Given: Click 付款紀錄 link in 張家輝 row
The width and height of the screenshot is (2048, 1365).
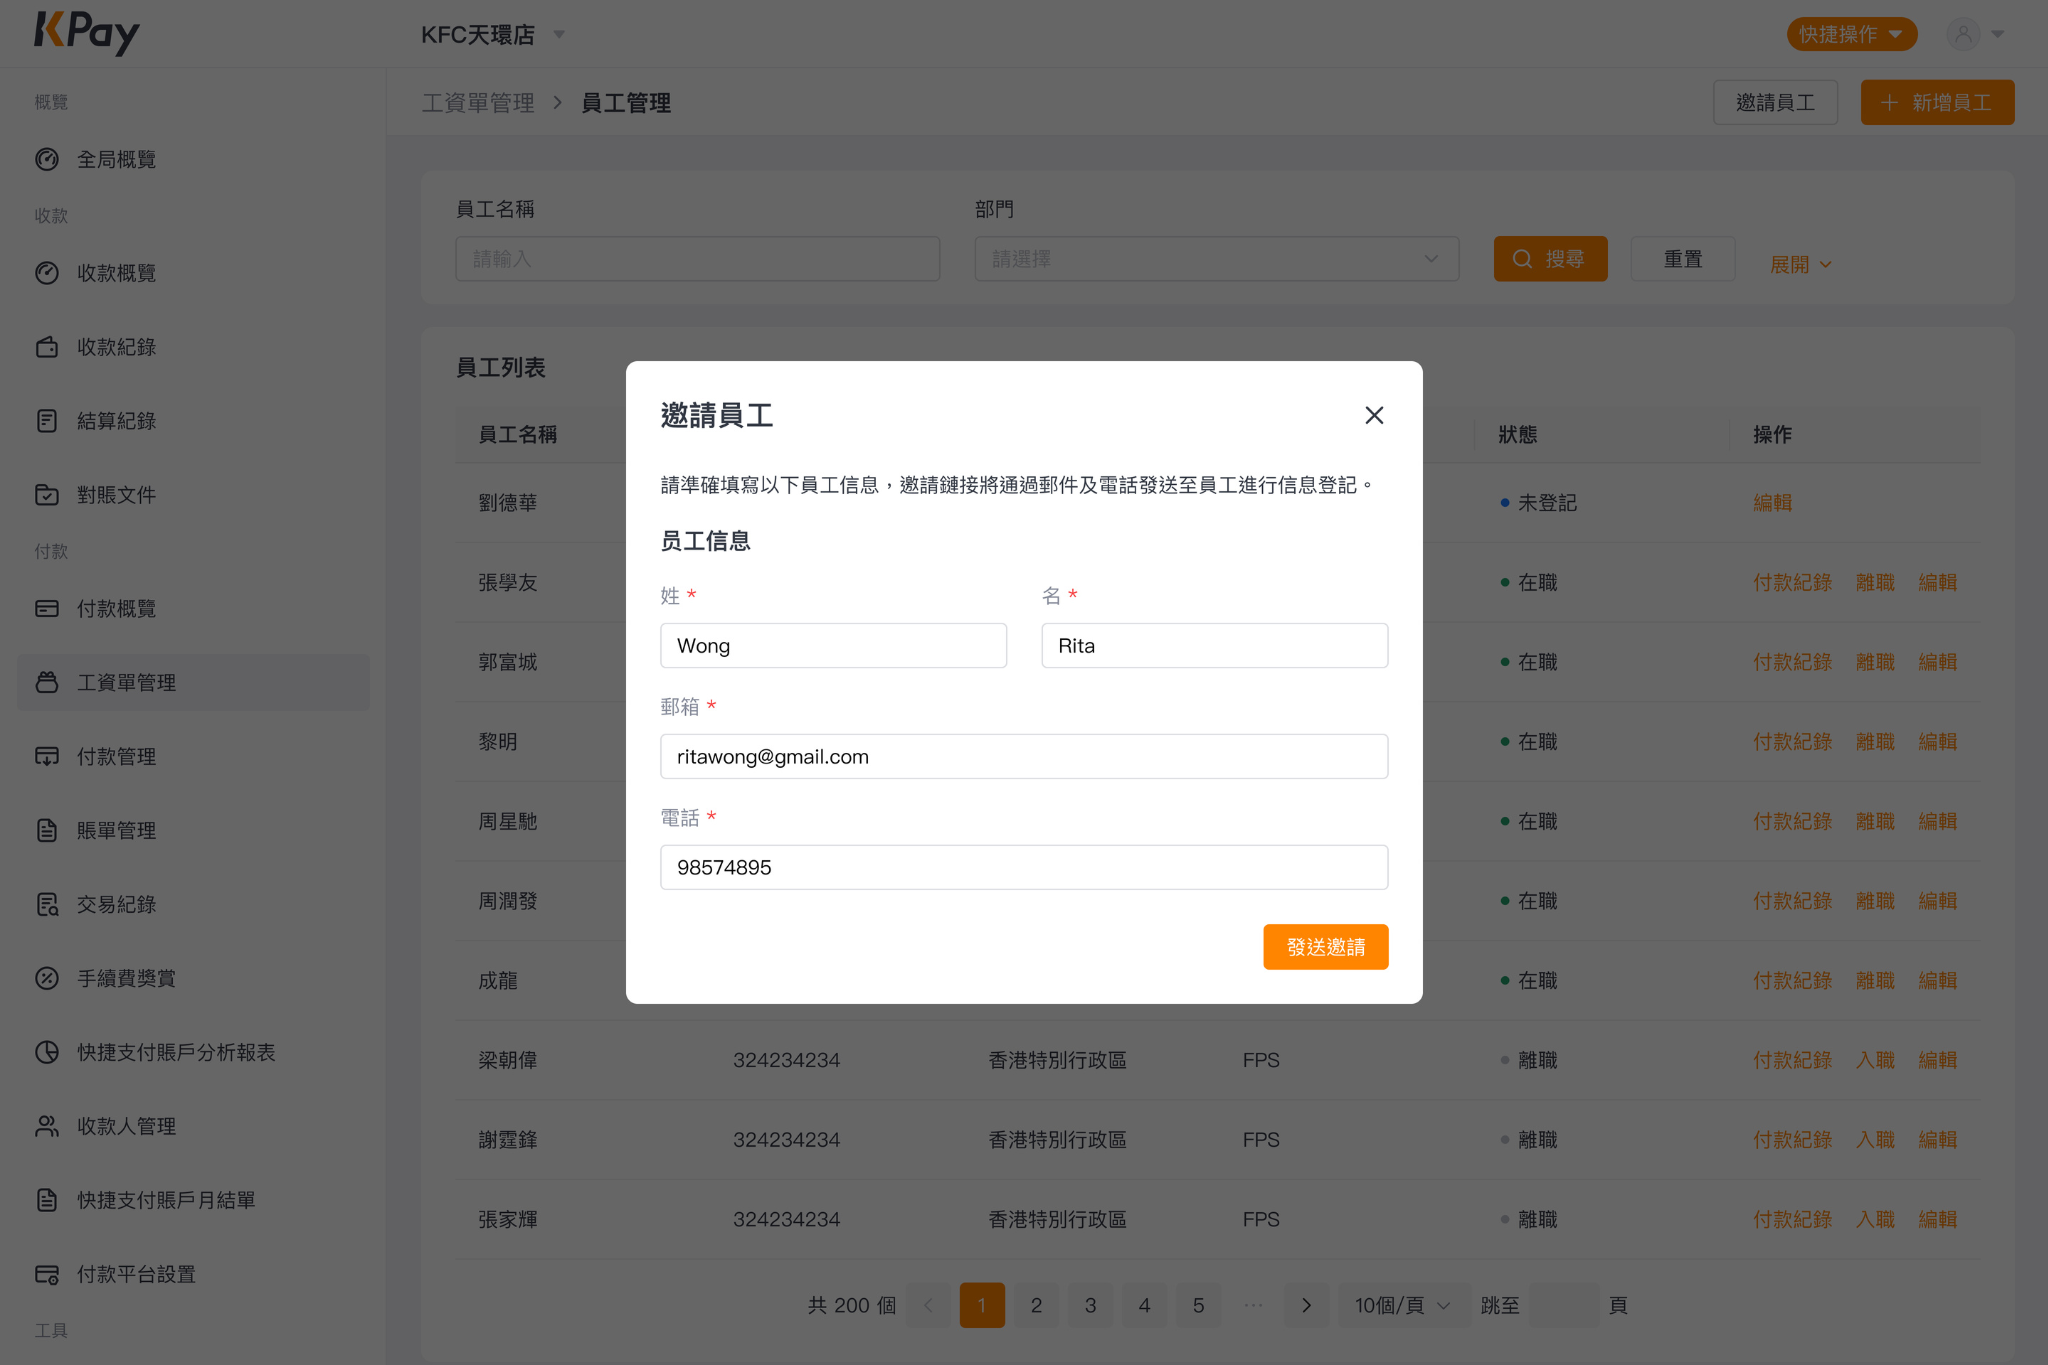Looking at the screenshot, I should [1792, 1220].
